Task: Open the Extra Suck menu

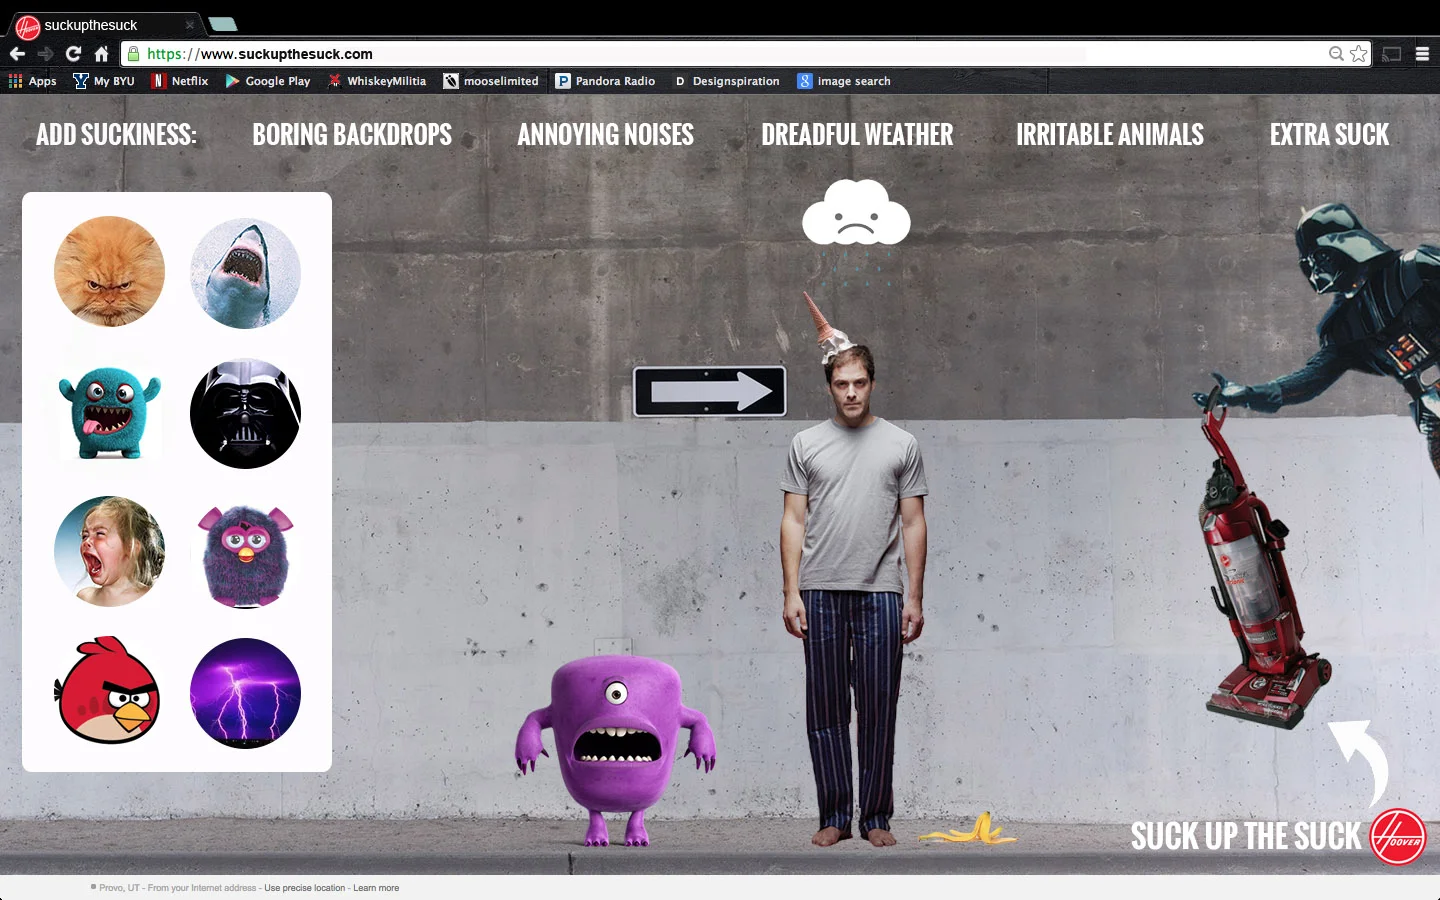Action: pyautogui.click(x=1329, y=135)
